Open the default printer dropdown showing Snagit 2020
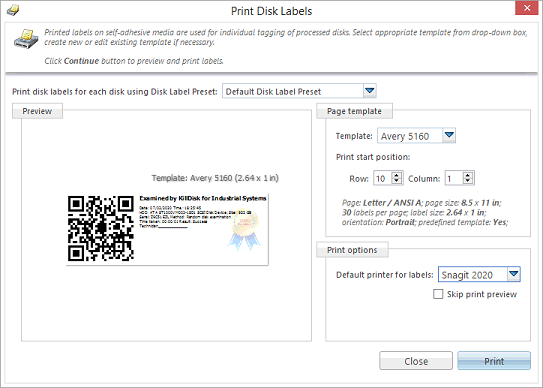The image size is (543, 388). click(514, 274)
